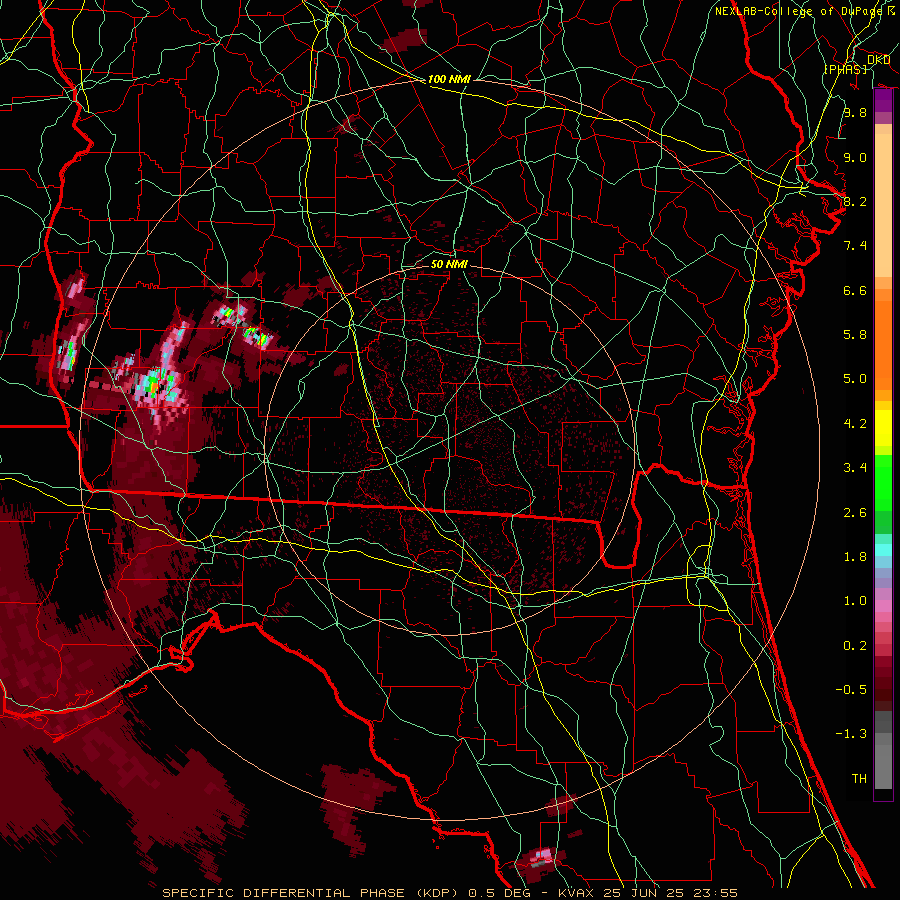
Task: Pick the yellow segment of the color bar
Action: 883,428
